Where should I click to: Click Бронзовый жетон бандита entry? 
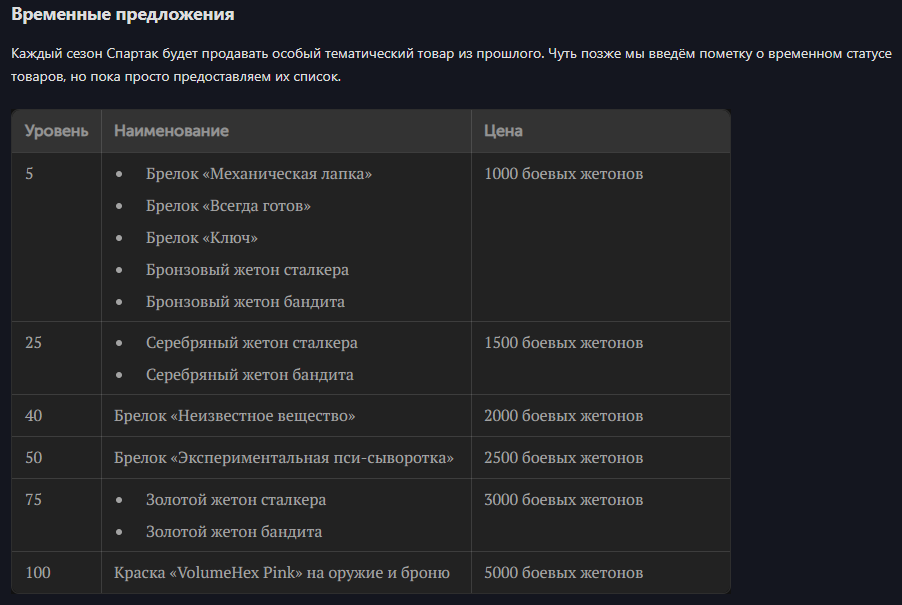[x=245, y=302]
